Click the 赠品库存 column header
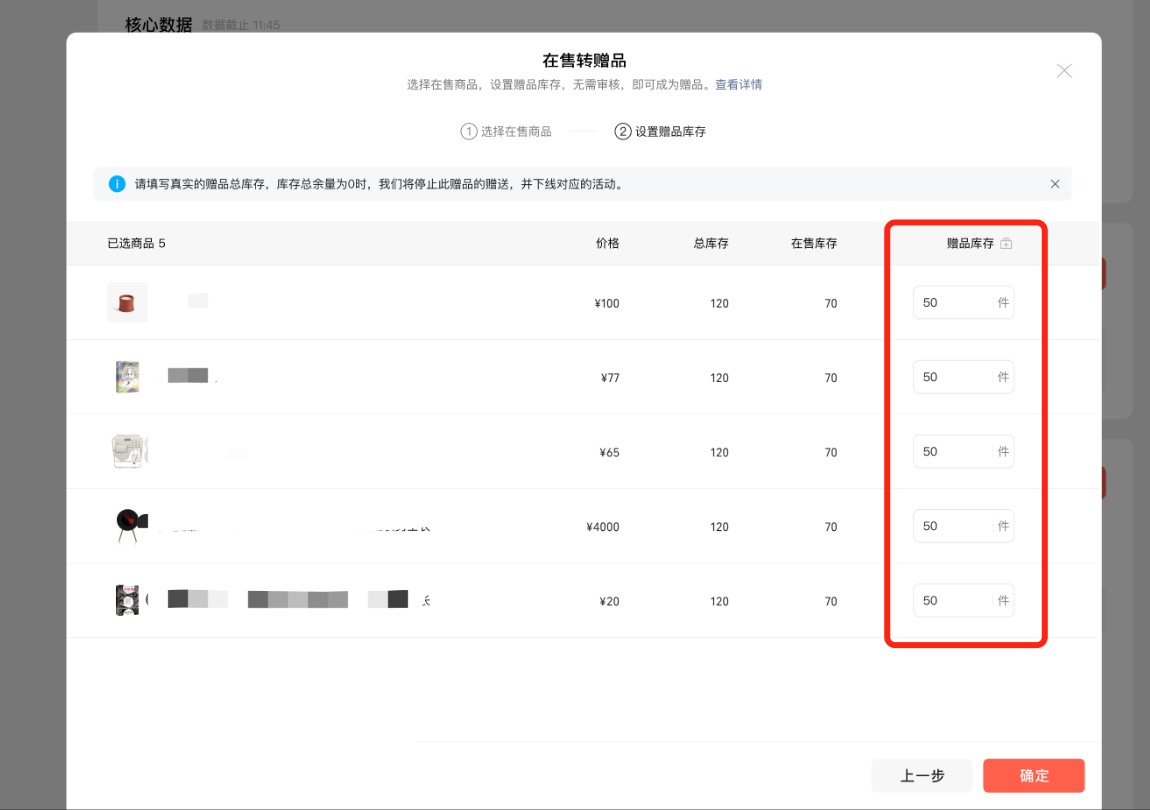Screen dimensions: 1150x810 point(969,244)
